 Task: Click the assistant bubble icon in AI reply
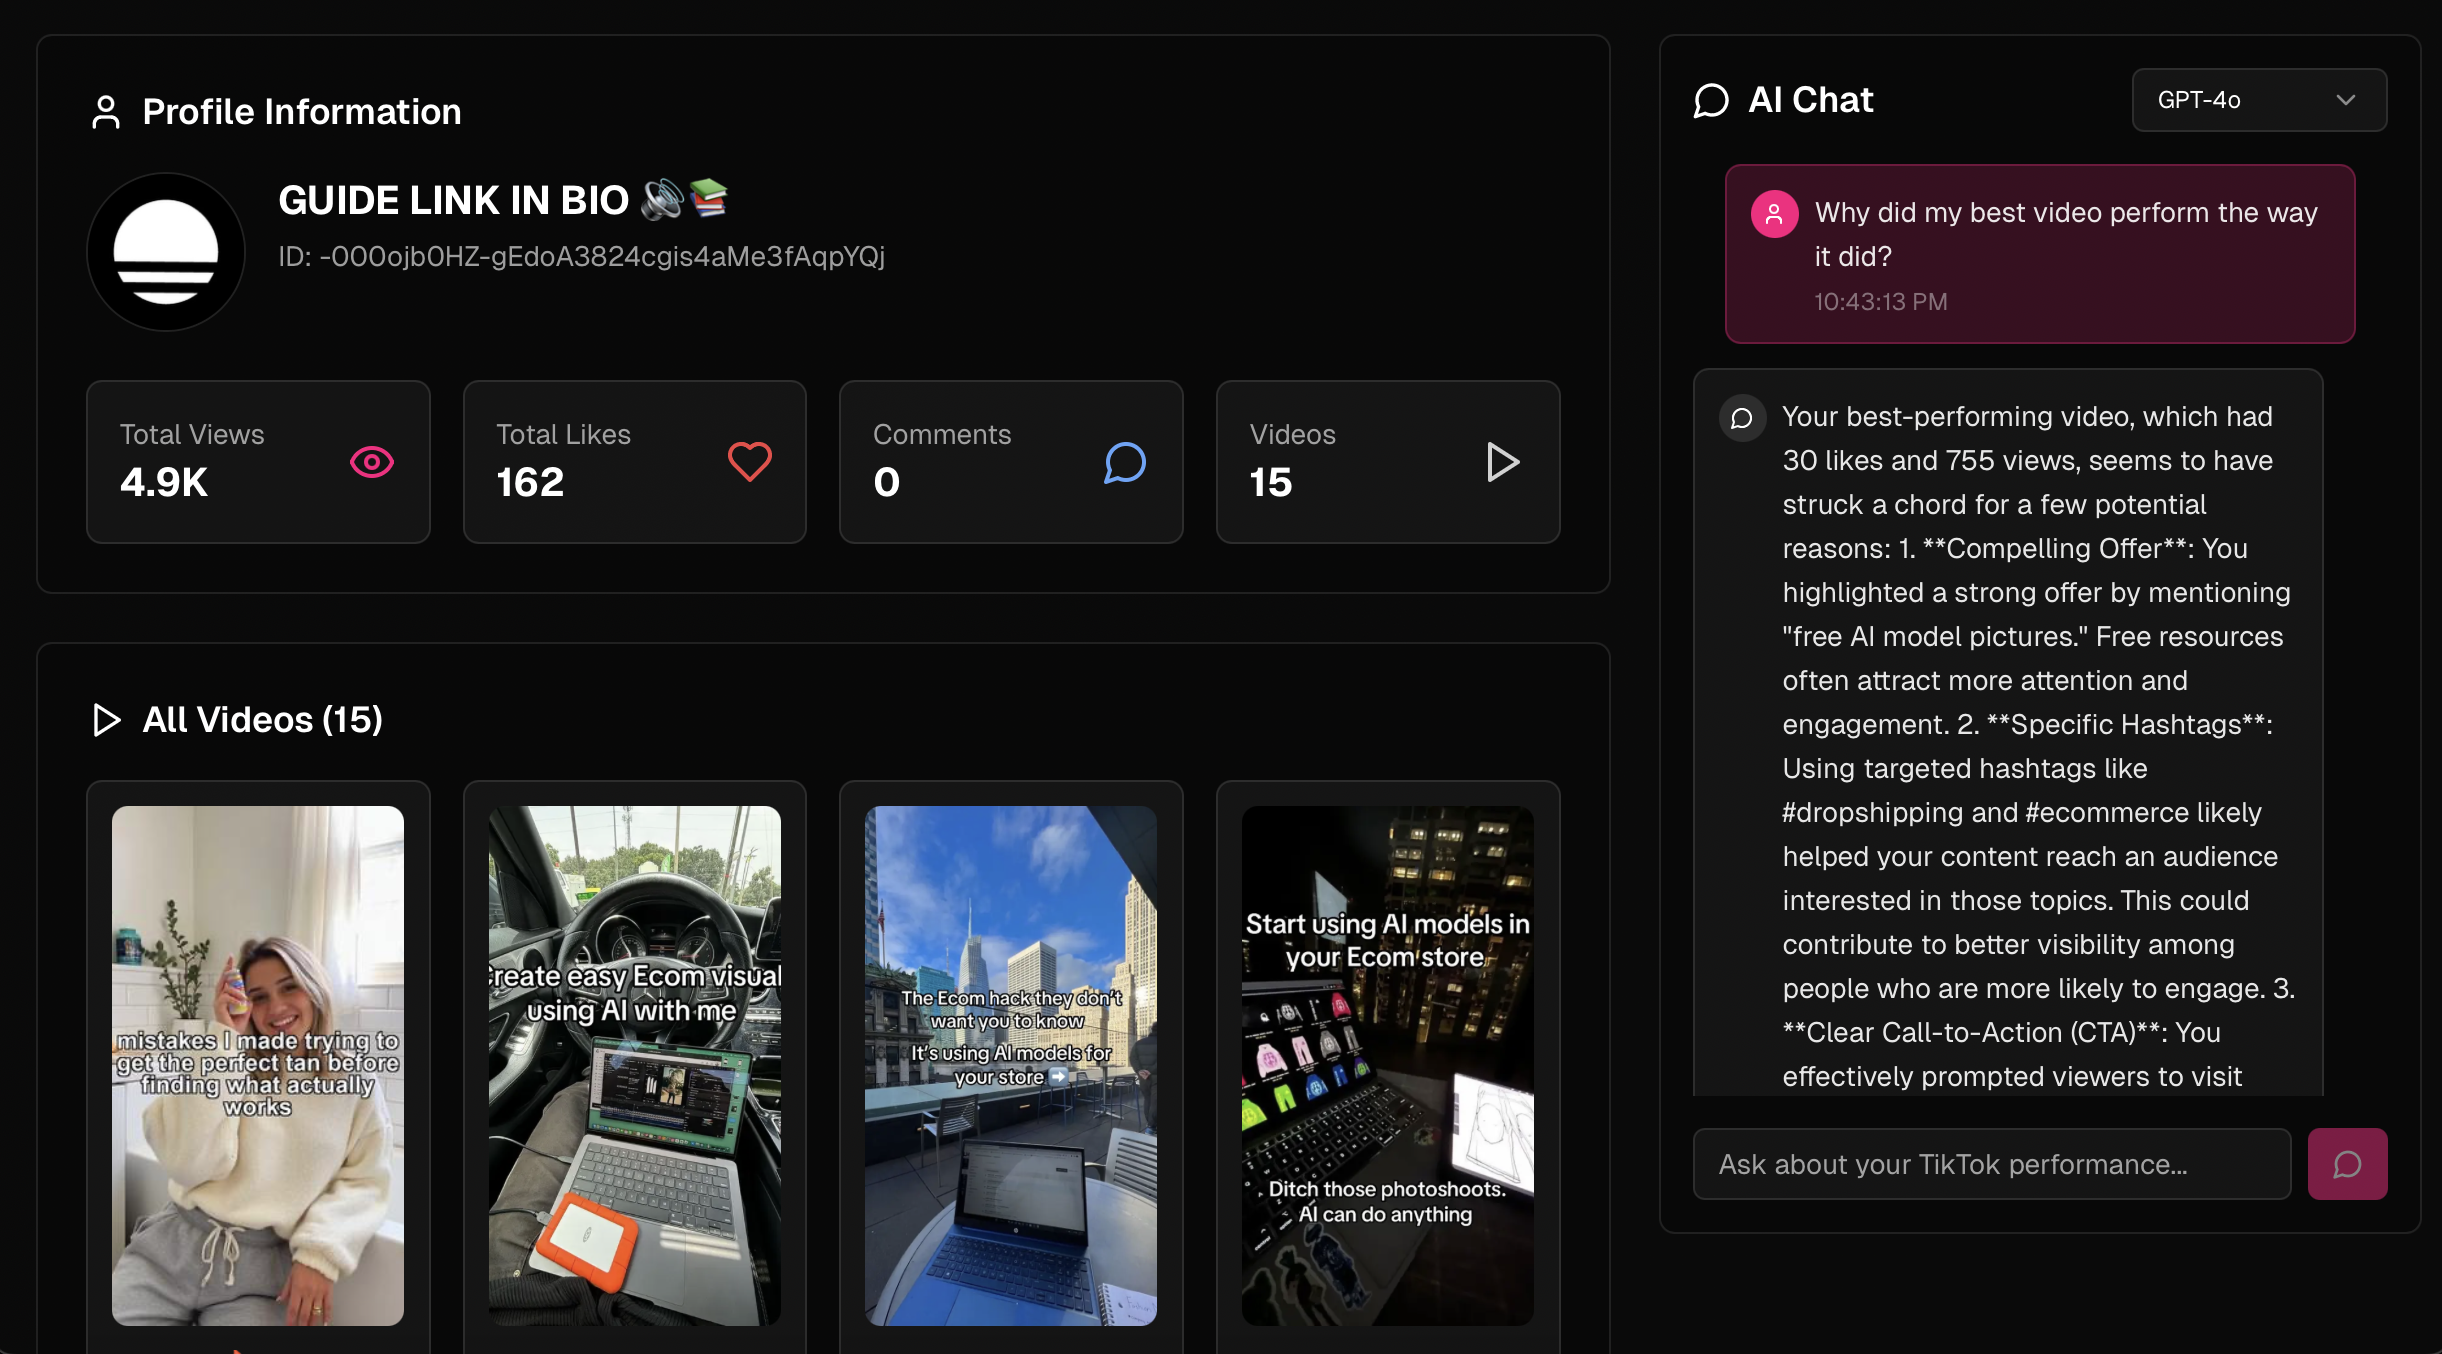[1742, 418]
